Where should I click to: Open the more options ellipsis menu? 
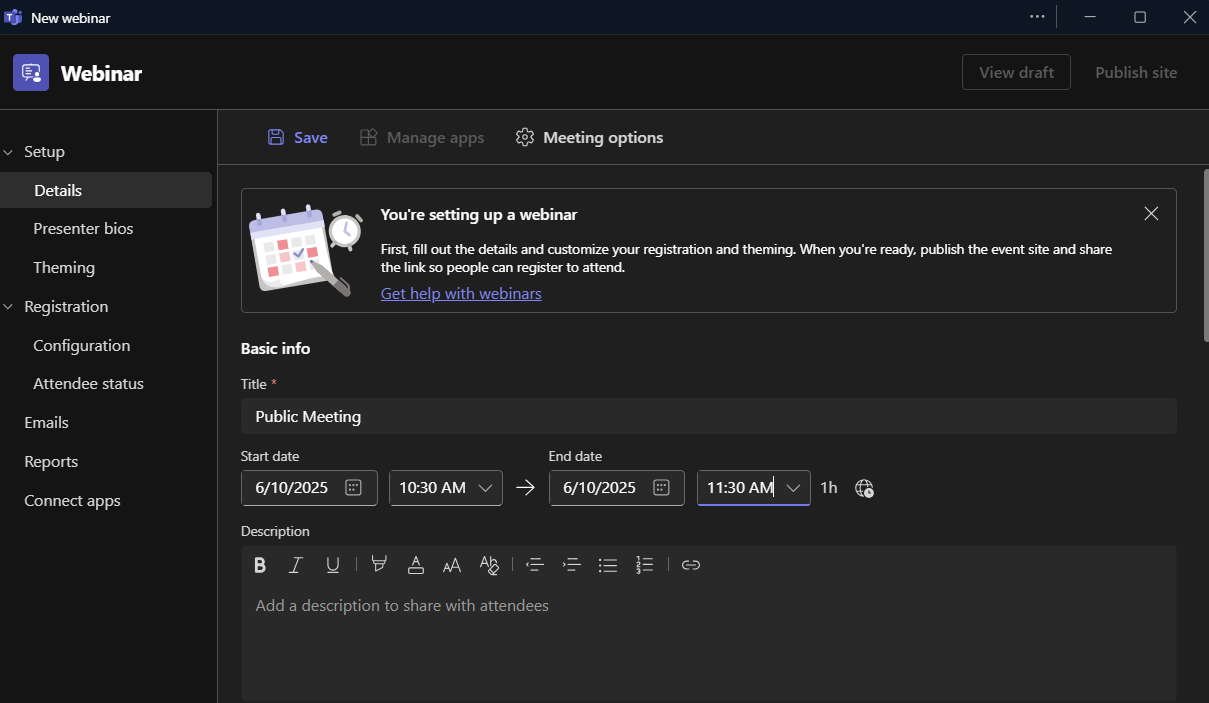pyautogui.click(x=1037, y=17)
